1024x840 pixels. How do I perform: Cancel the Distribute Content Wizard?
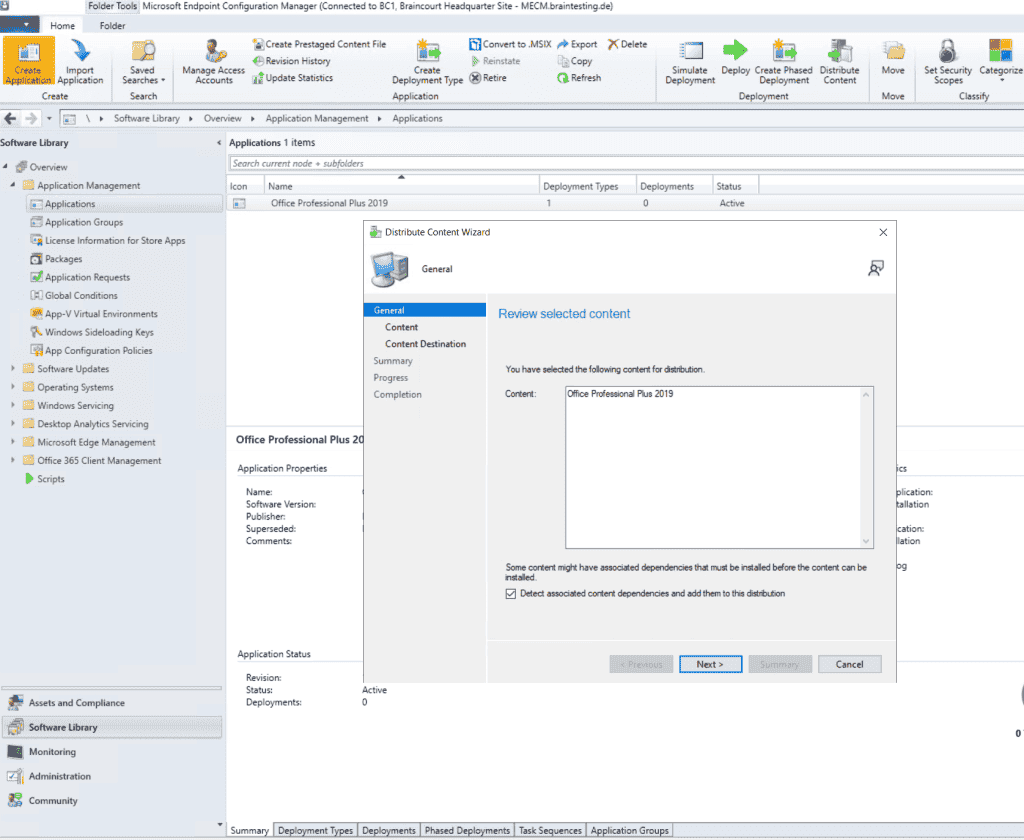[x=849, y=663]
